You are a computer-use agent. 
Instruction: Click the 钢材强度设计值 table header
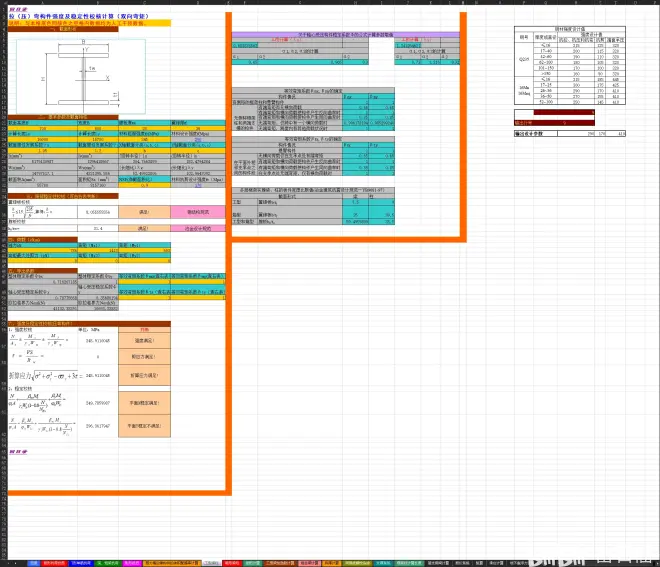(571, 31)
